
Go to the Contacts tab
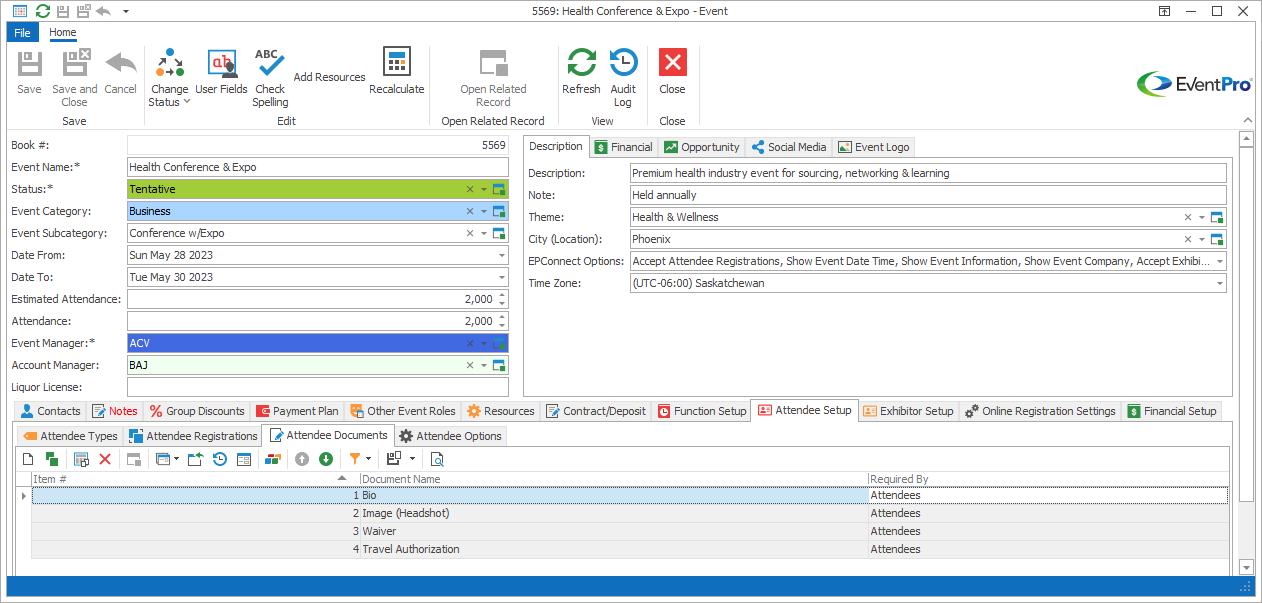click(x=51, y=411)
